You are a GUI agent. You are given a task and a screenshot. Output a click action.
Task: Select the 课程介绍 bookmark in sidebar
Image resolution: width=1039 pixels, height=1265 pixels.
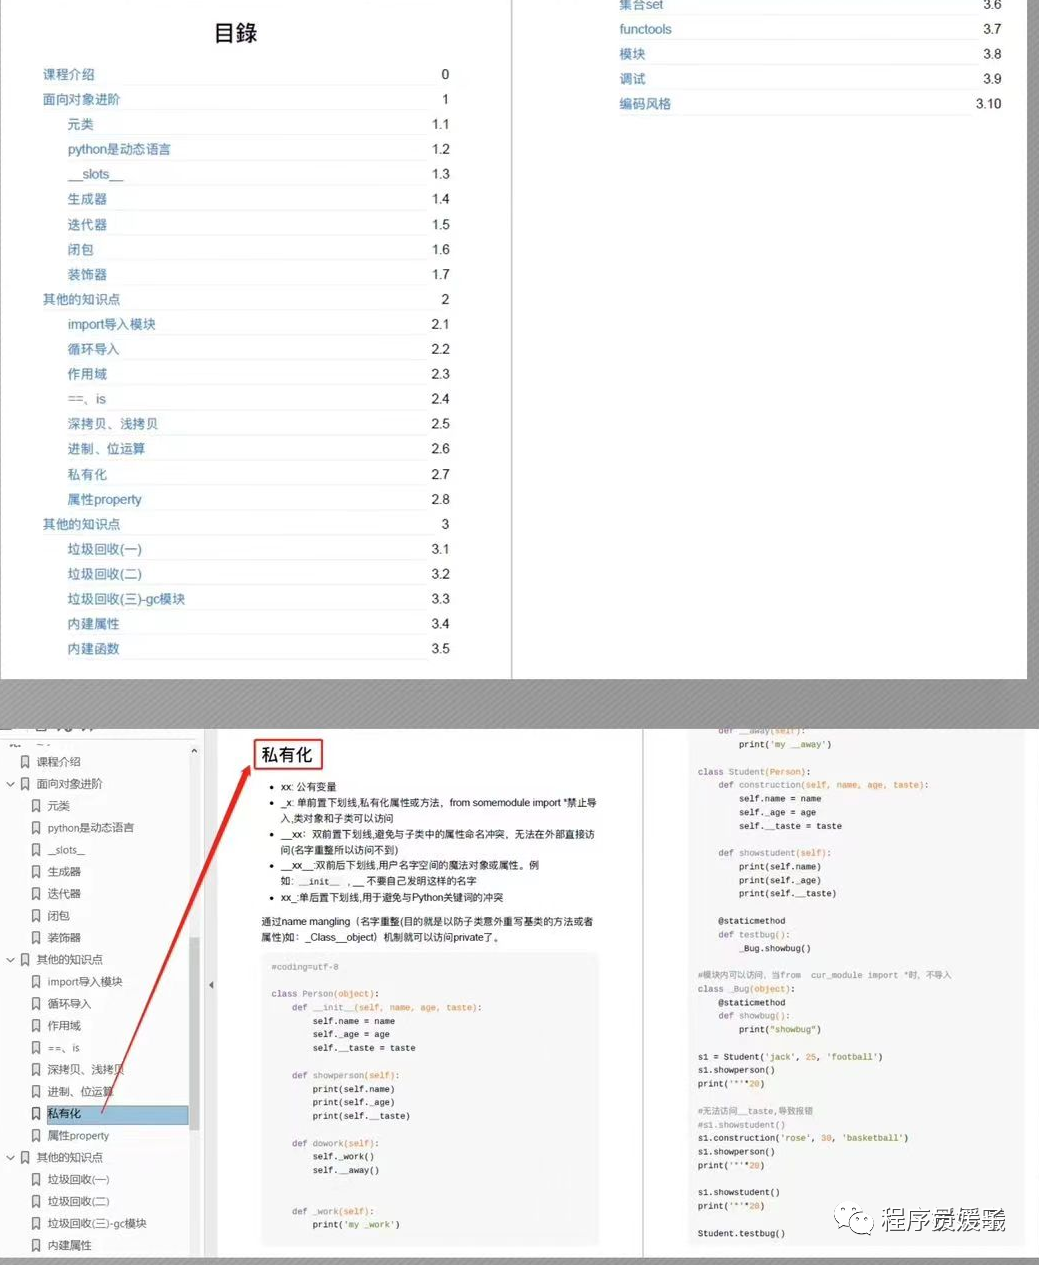click(59, 762)
